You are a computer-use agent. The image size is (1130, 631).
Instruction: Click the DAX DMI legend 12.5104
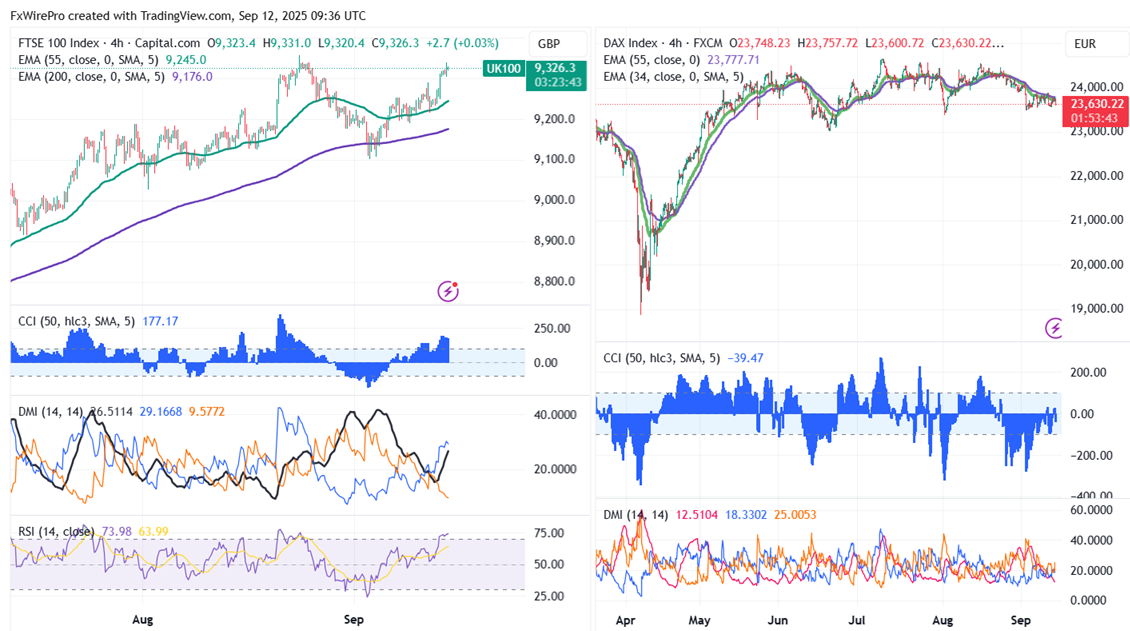(696, 515)
